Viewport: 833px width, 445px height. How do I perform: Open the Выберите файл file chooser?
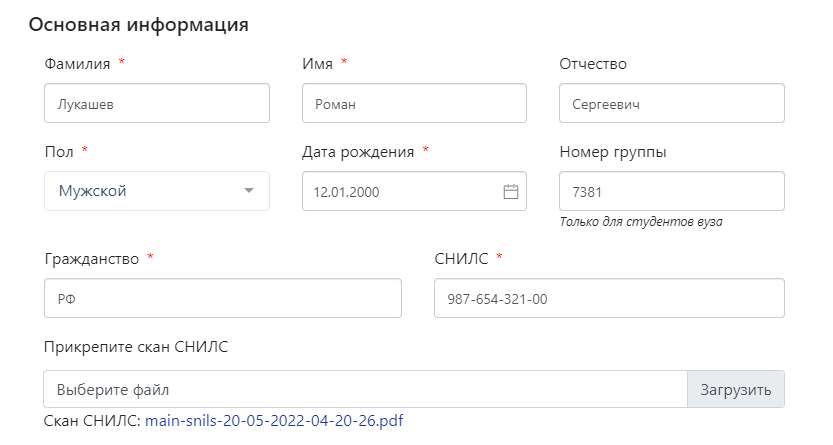(x=366, y=389)
